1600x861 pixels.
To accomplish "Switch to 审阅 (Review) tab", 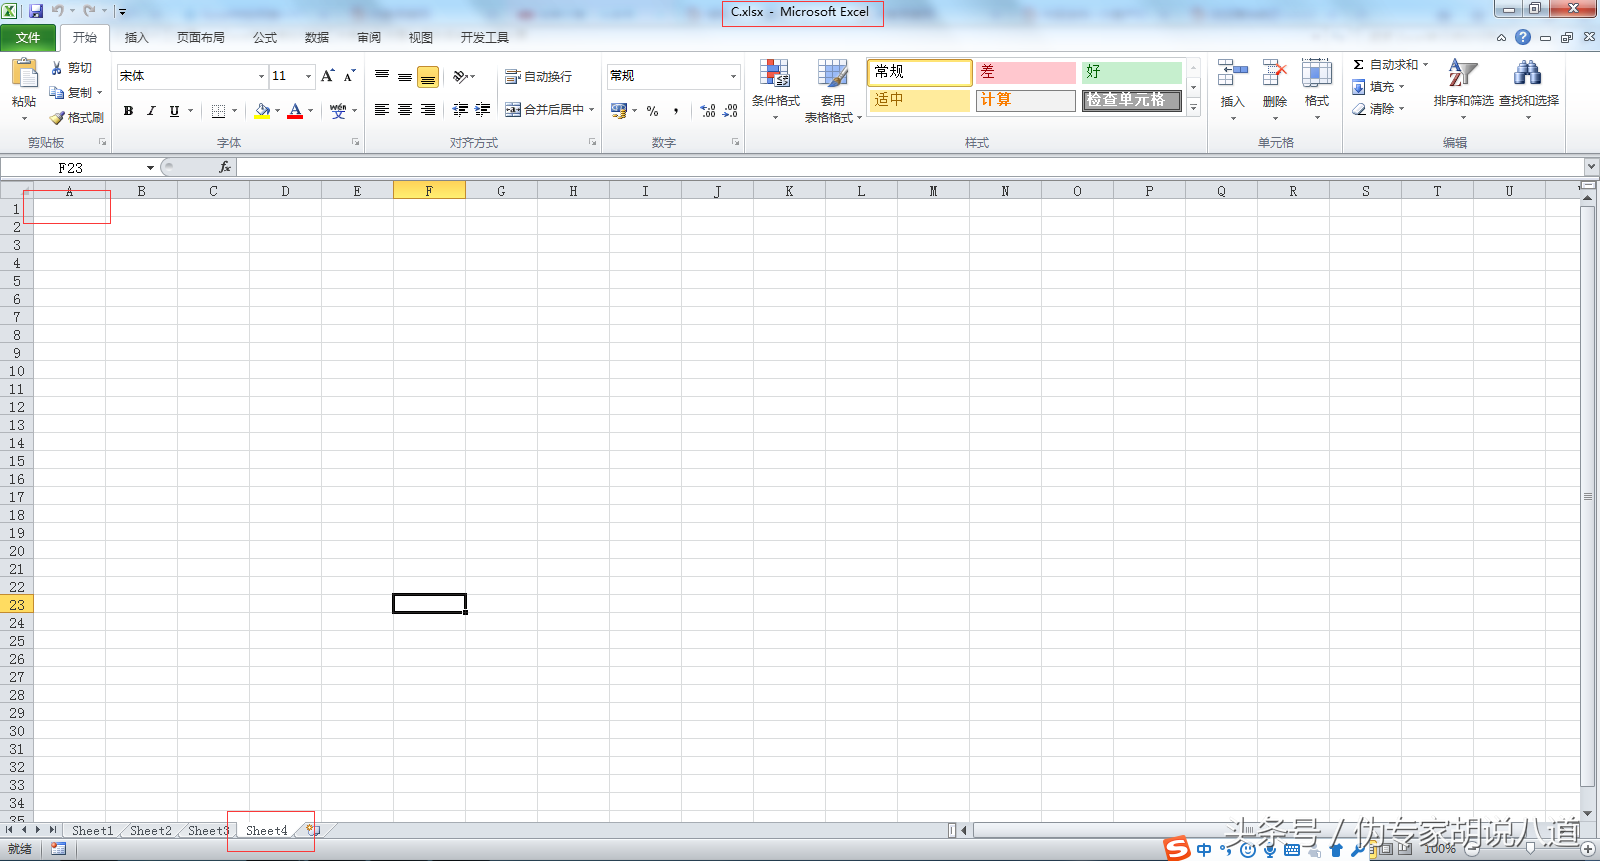I will (369, 38).
